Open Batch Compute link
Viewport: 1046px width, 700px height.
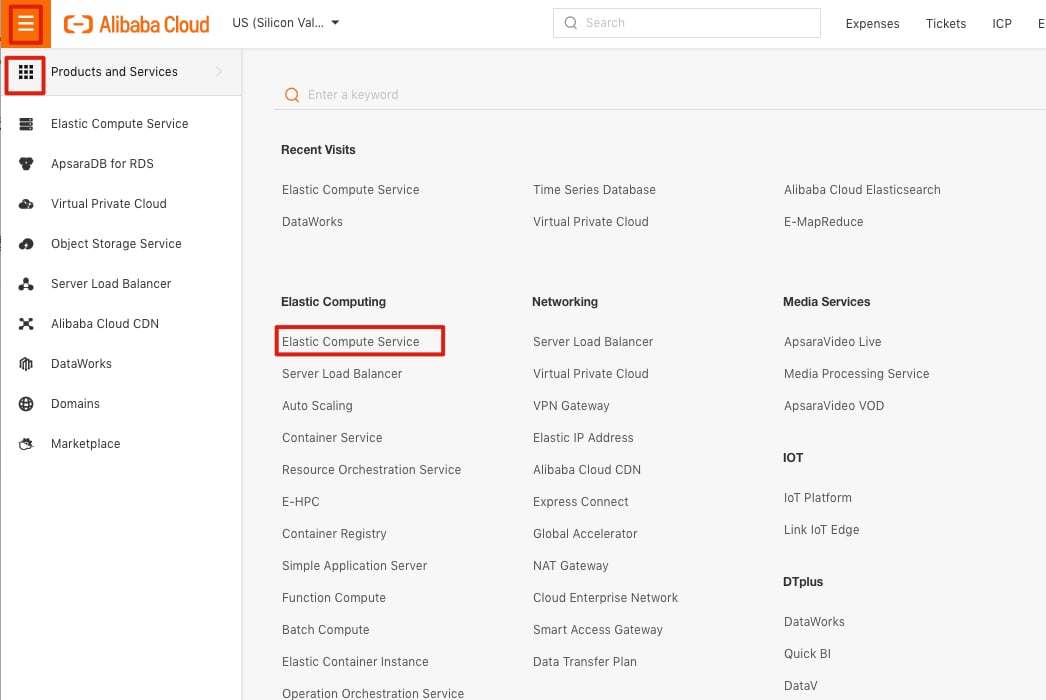325,631
